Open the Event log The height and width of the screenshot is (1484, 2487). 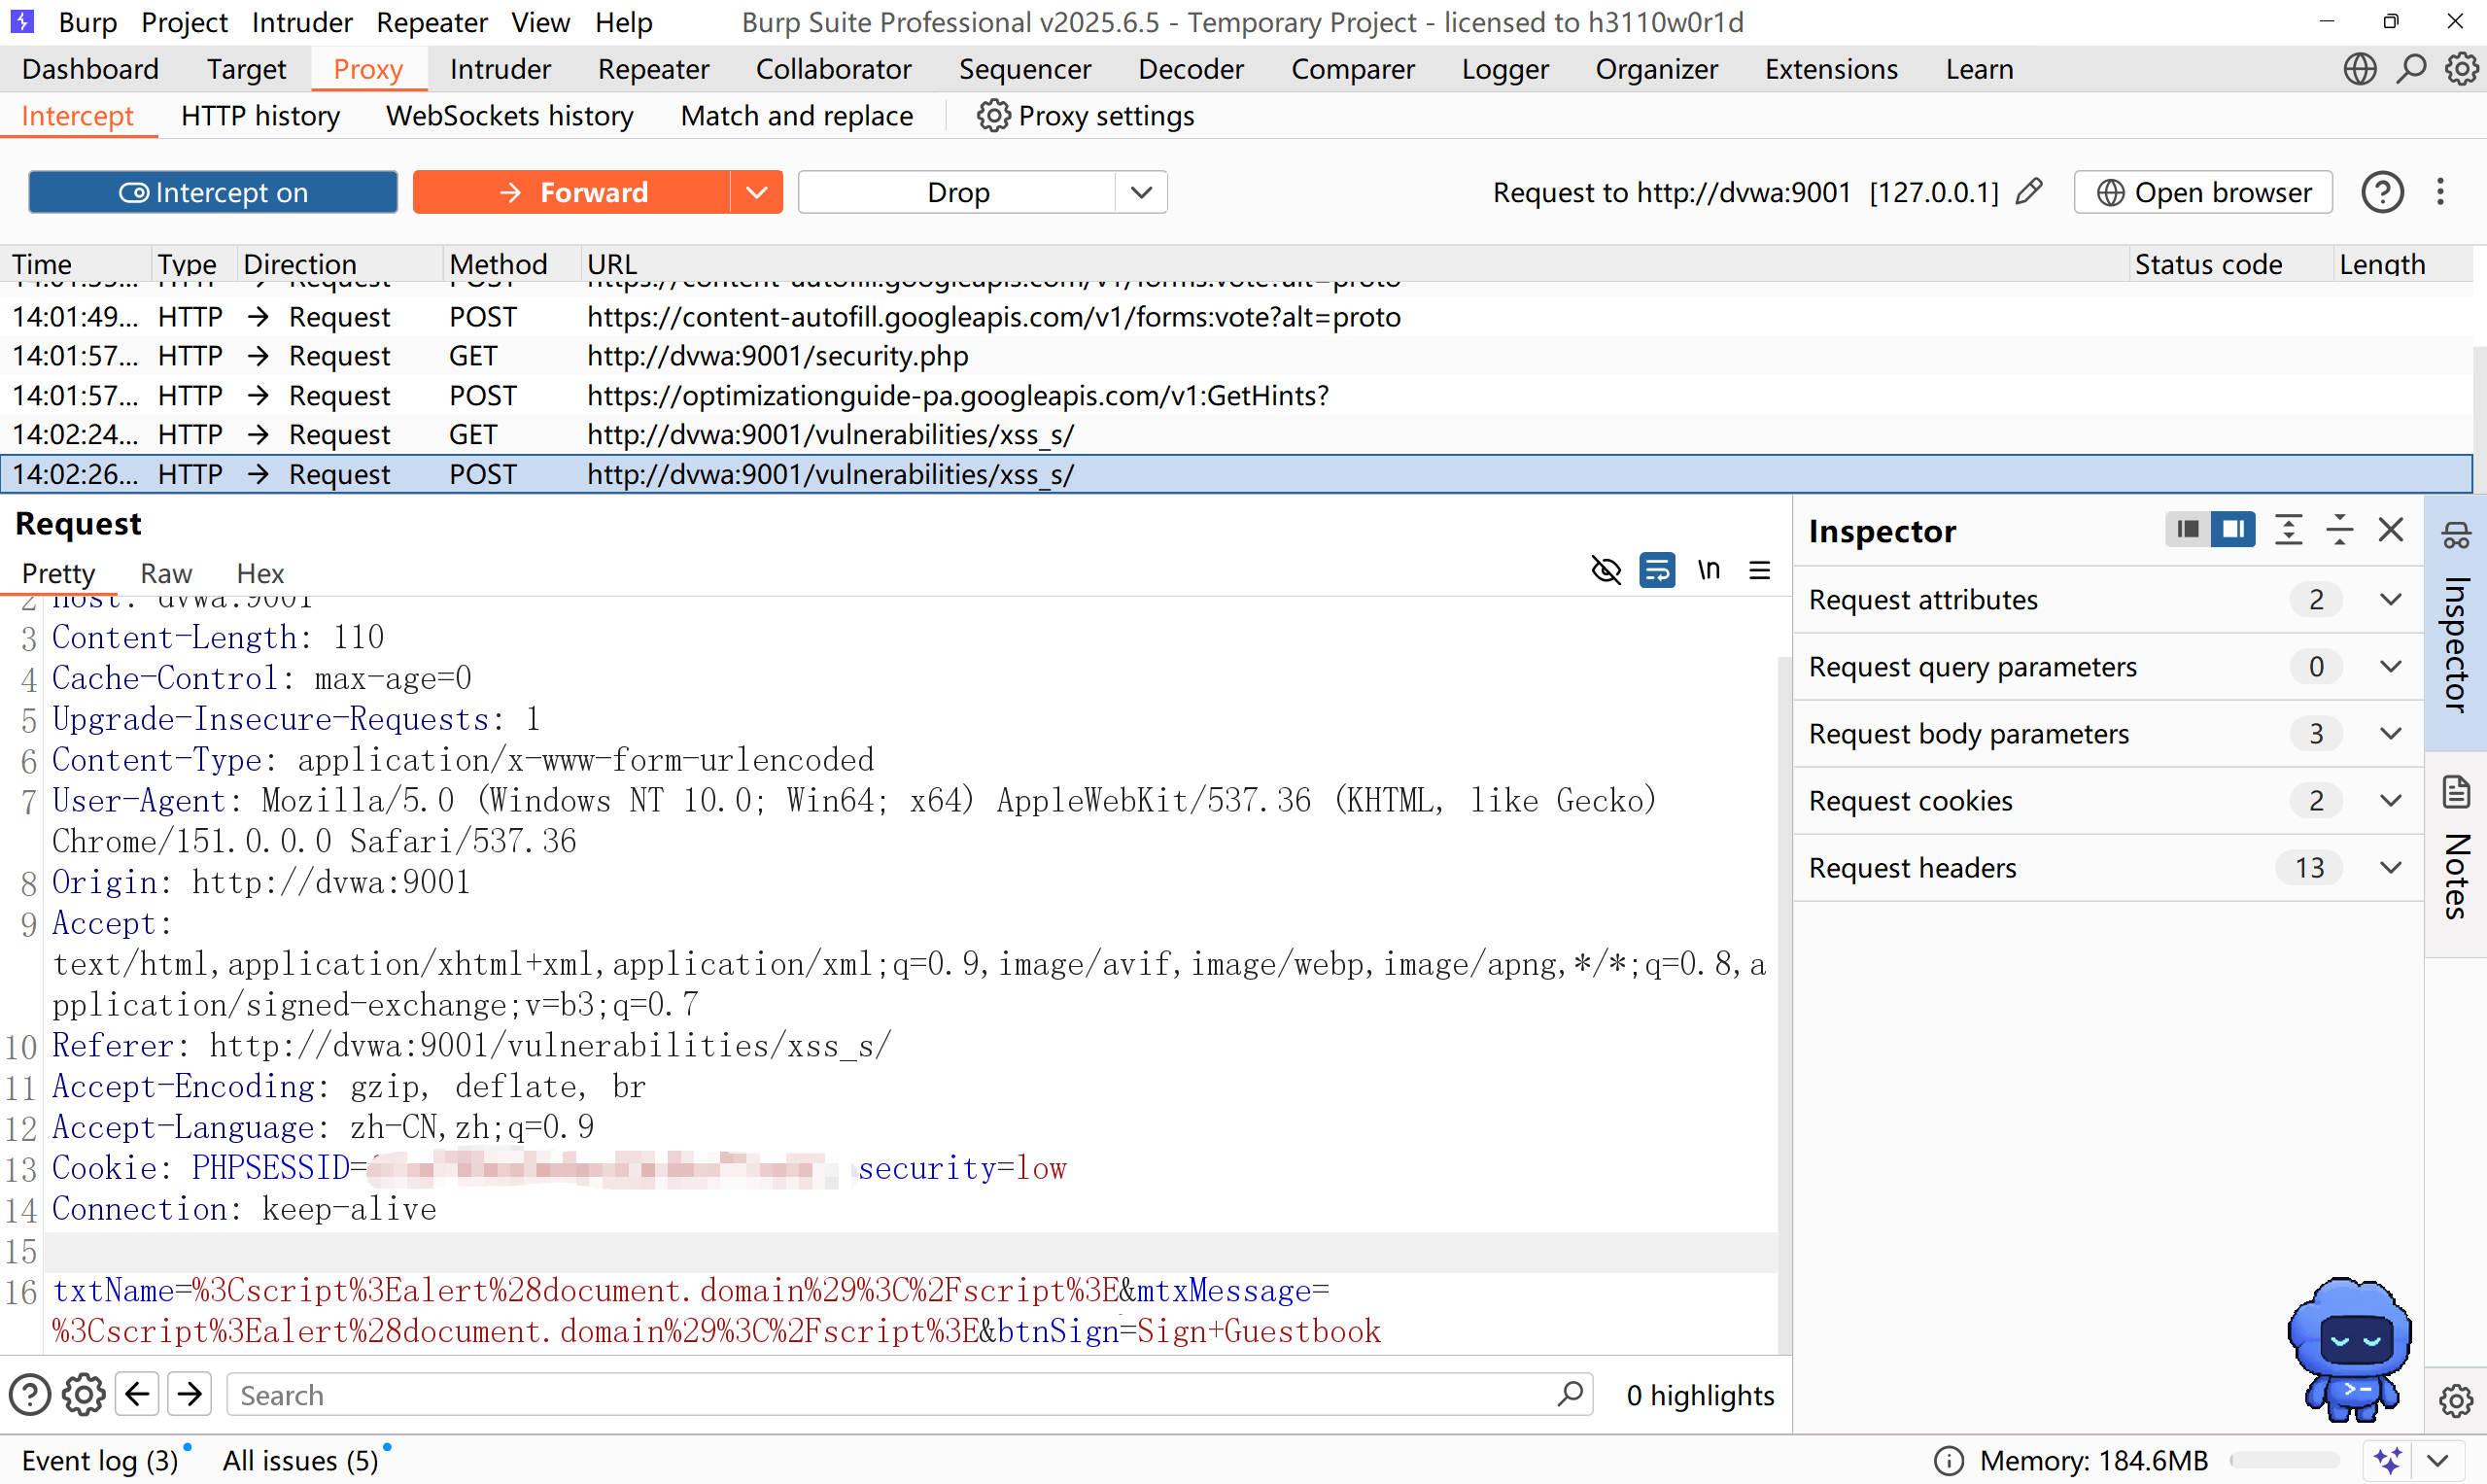coord(100,1461)
